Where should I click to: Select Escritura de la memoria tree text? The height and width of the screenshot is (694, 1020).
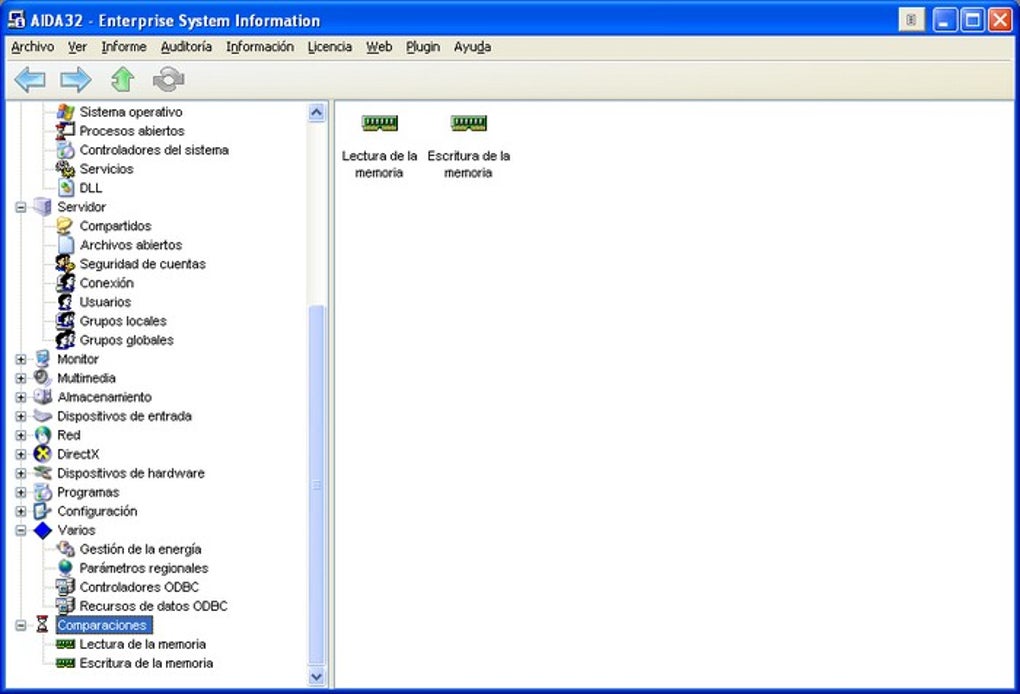pyautogui.click(x=146, y=663)
